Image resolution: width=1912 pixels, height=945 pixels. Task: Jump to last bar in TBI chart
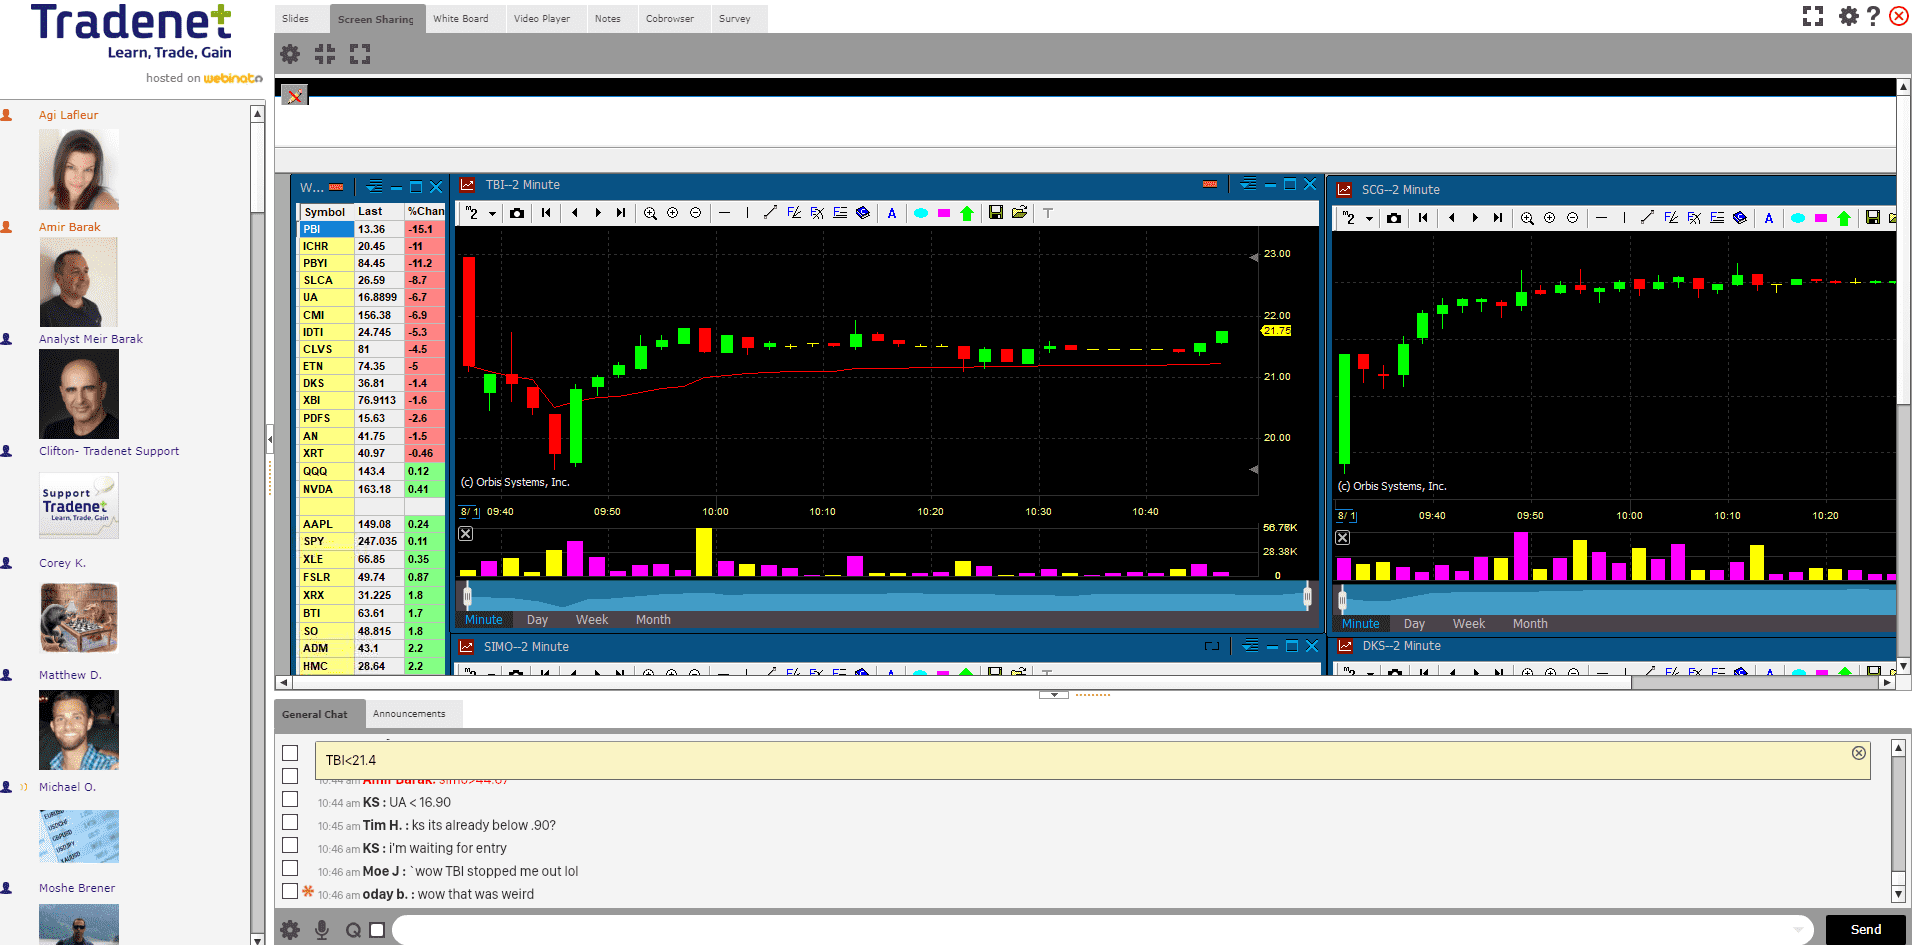(x=621, y=213)
